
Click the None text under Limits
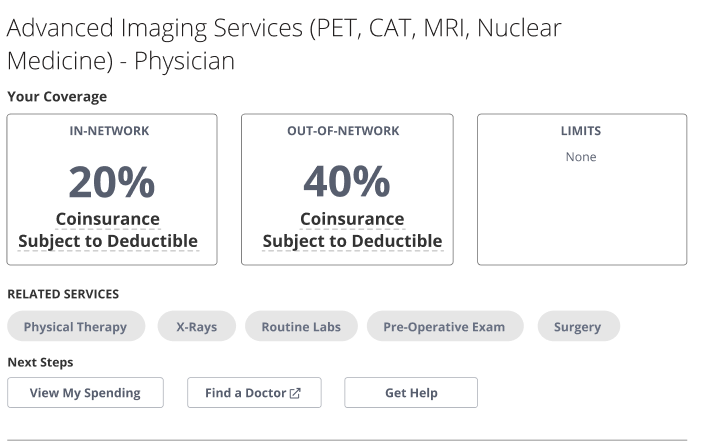click(x=581, y=157)
